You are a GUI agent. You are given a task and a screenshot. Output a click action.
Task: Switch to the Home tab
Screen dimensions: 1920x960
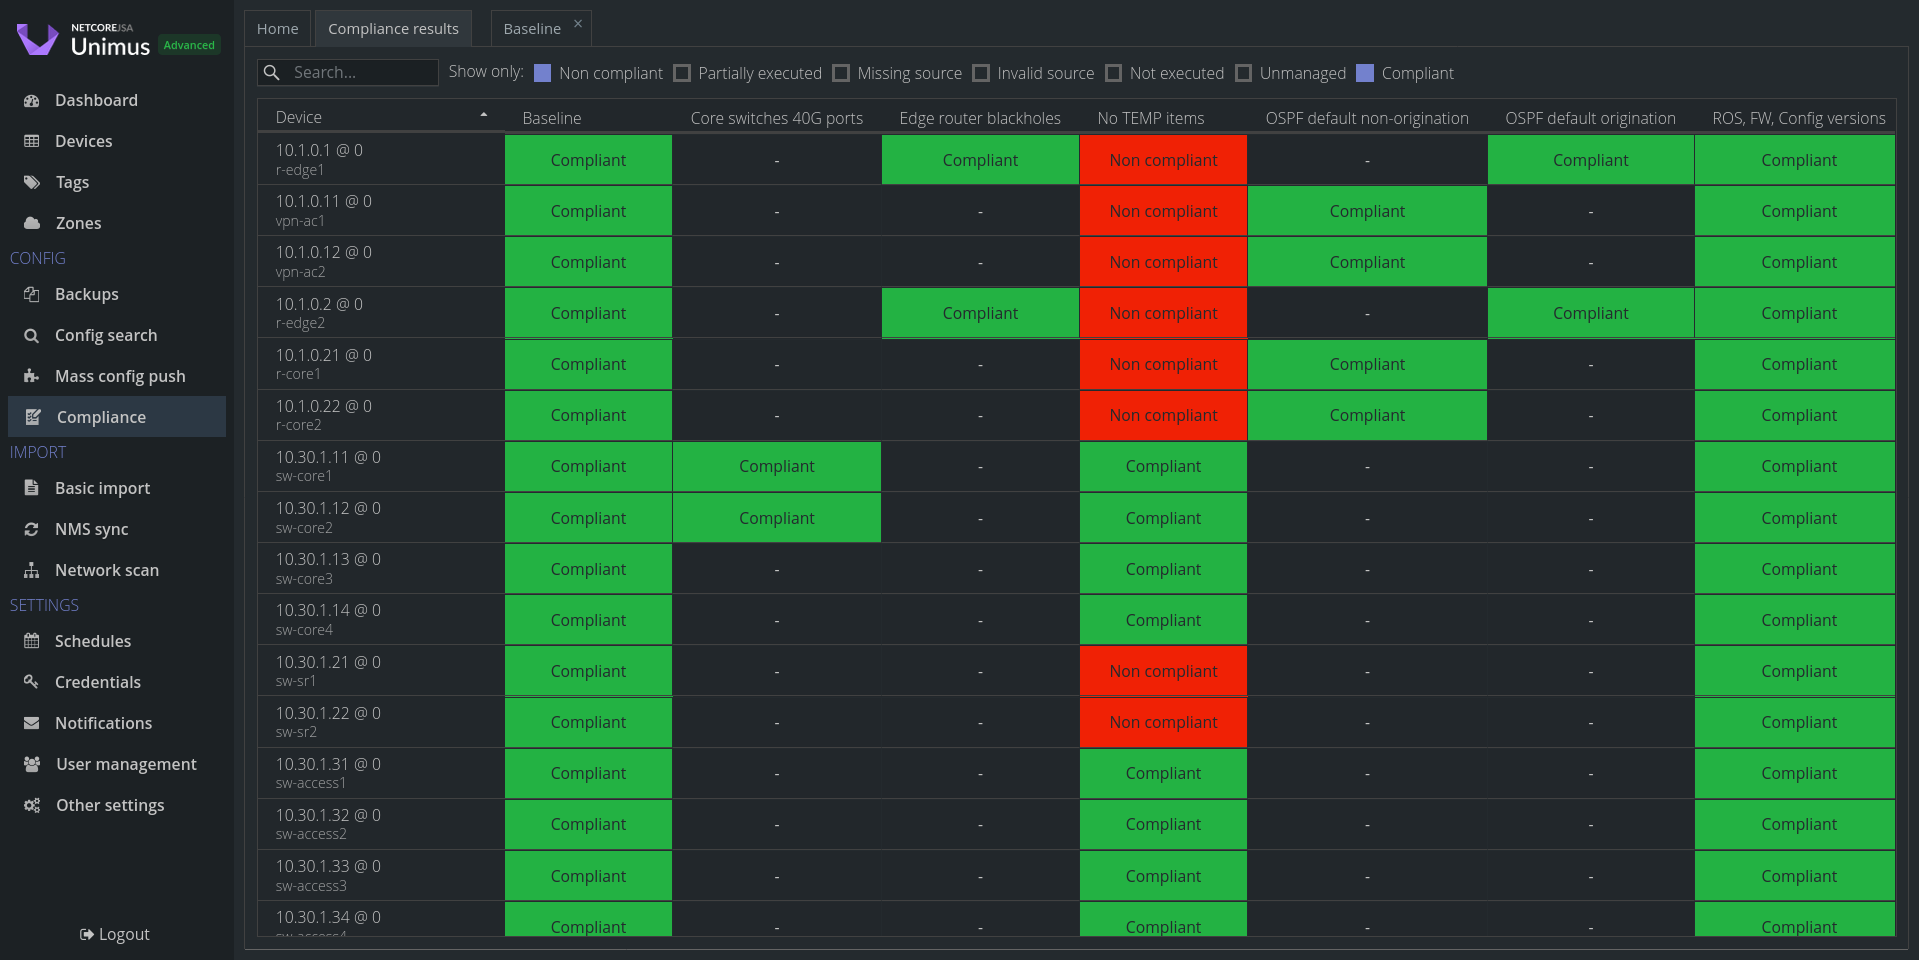[277, 29]
